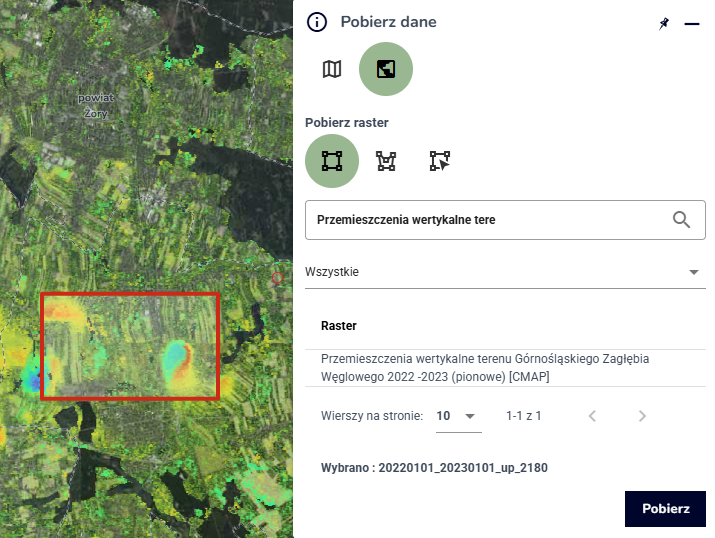The height and width of the screenshot is (538, 715).
Task: Select the raster download mode icon
Action: [x=385, y=69]
